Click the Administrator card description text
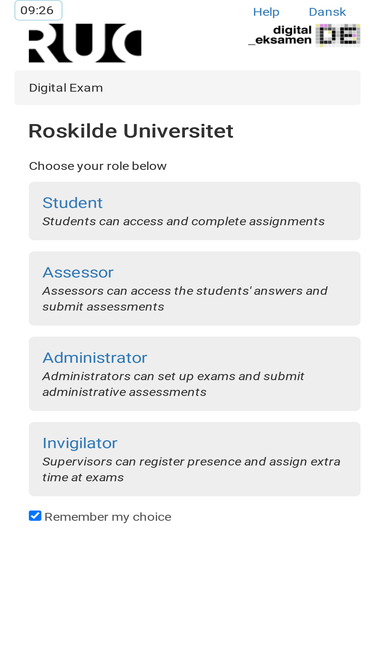This screenshot has height=667, width=375. click(x=173, y=384)
